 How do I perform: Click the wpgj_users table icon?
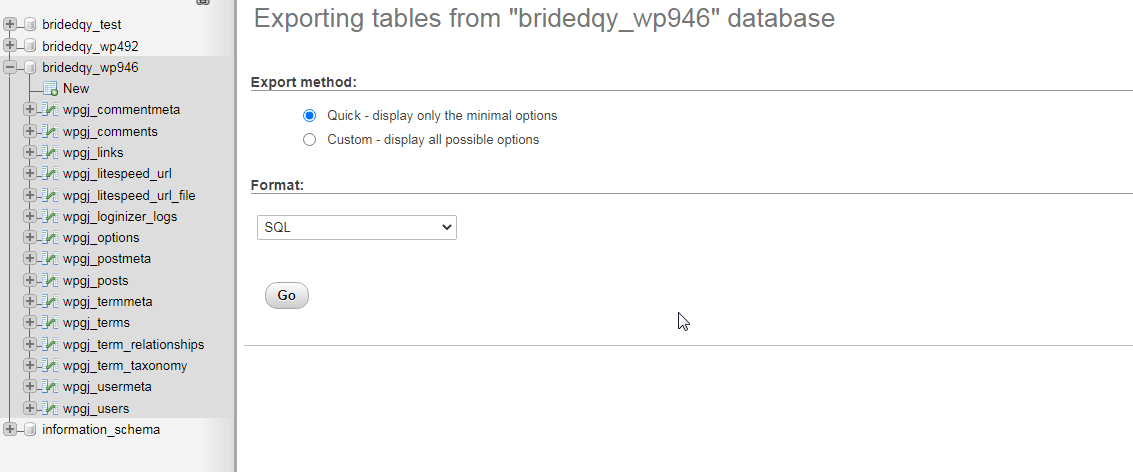(51, 409)
